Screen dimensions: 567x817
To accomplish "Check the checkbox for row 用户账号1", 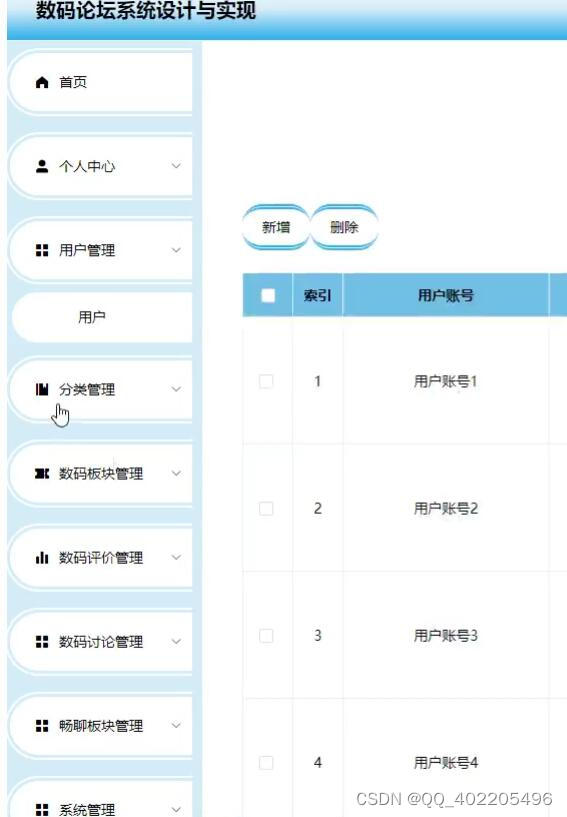I will point(266,381).
